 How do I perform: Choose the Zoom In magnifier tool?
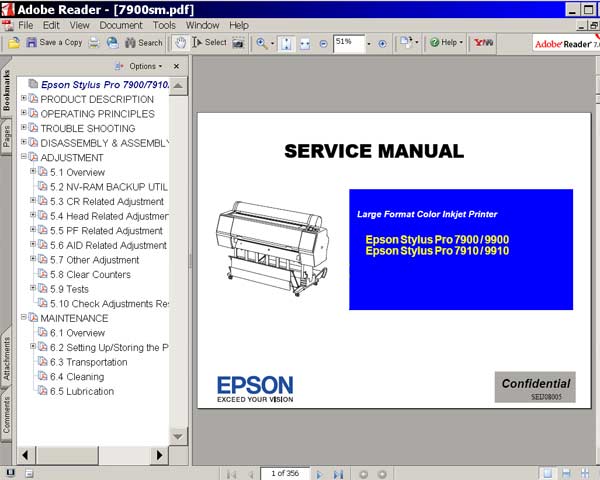click(262, 43)
